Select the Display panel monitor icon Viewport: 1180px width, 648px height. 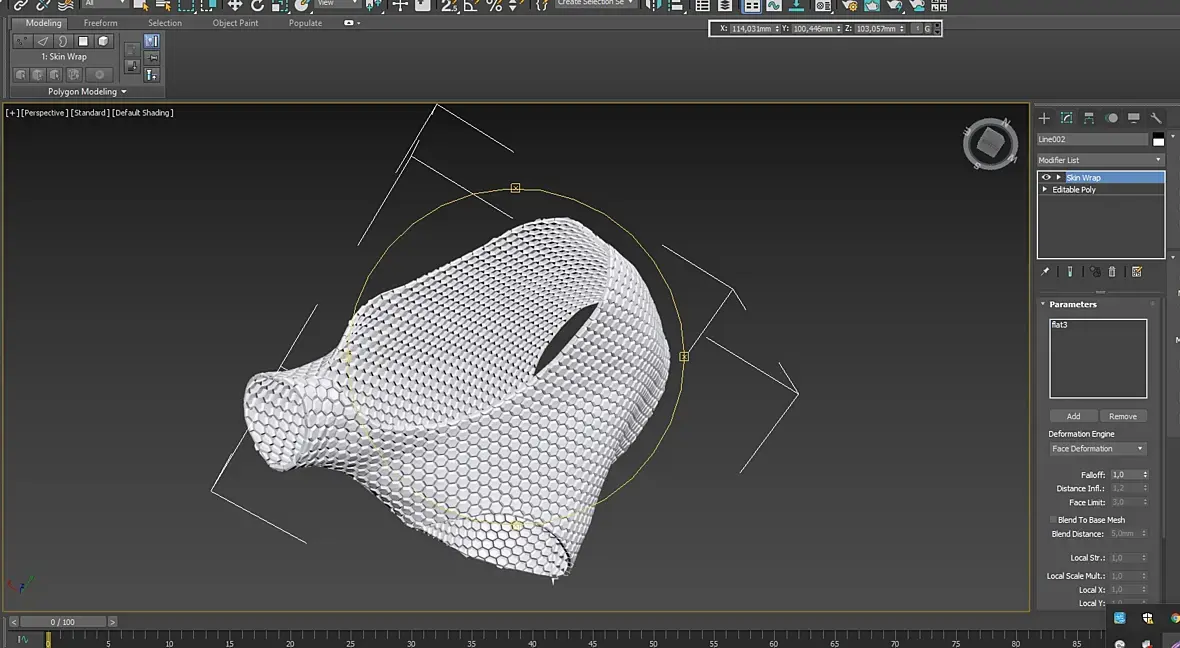(1133, 118)
